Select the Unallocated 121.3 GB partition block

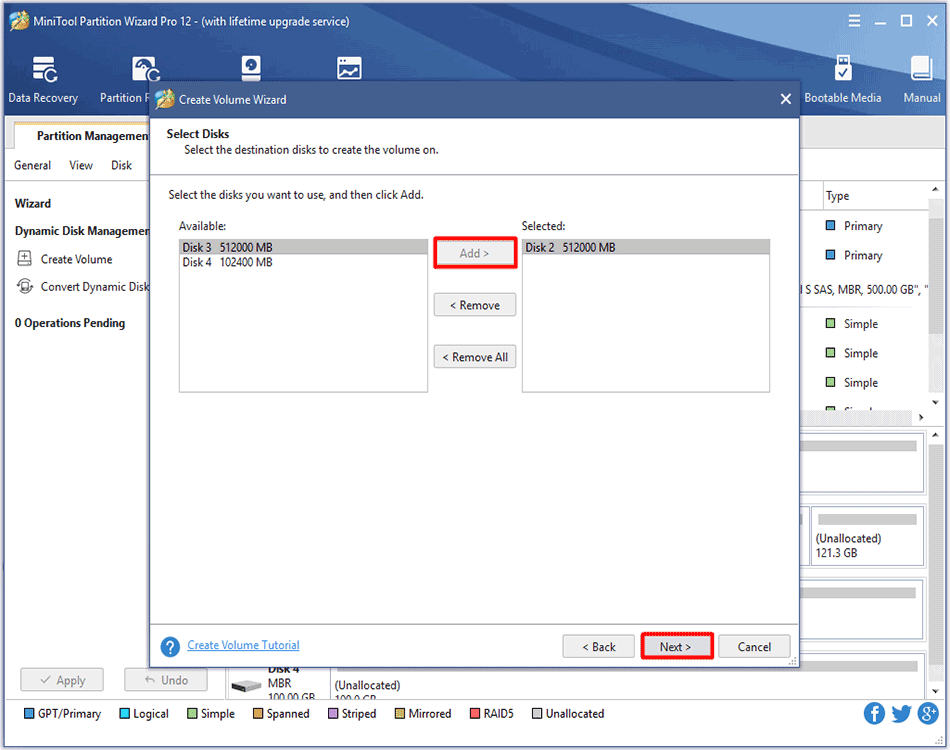(868, 537)
